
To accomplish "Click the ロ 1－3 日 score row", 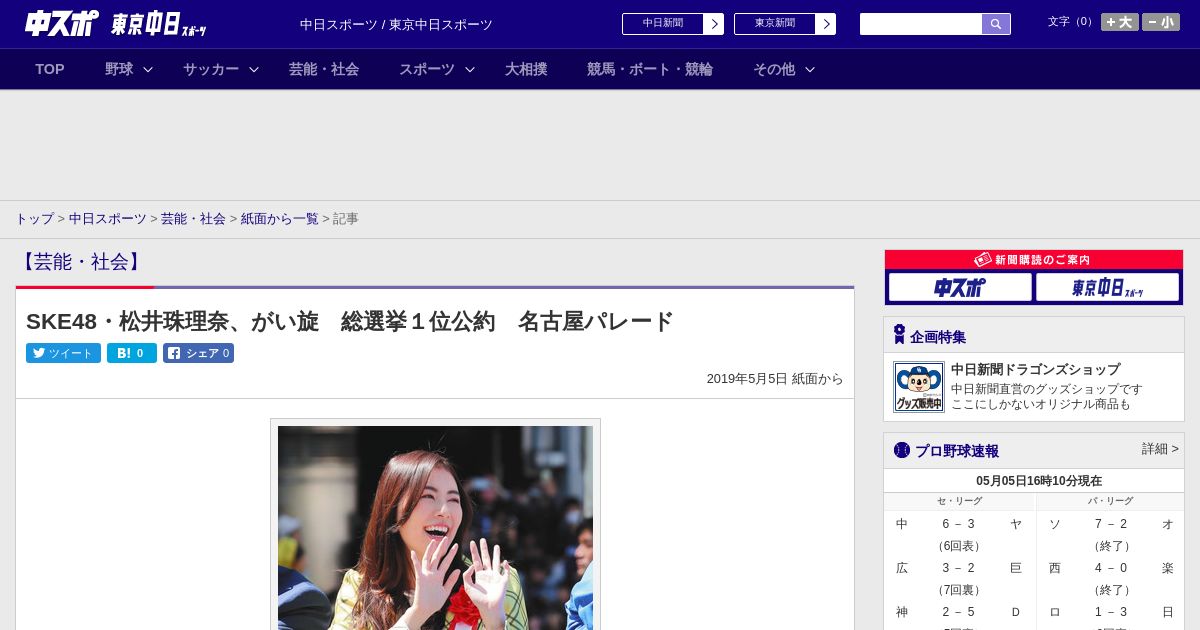I will click(1110, 612).
